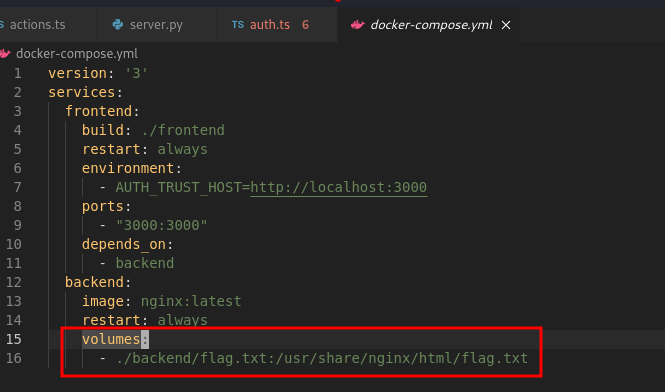665x392 pixels.
Task: Click the nginx:latest image value
Action: tap(191, 301)
